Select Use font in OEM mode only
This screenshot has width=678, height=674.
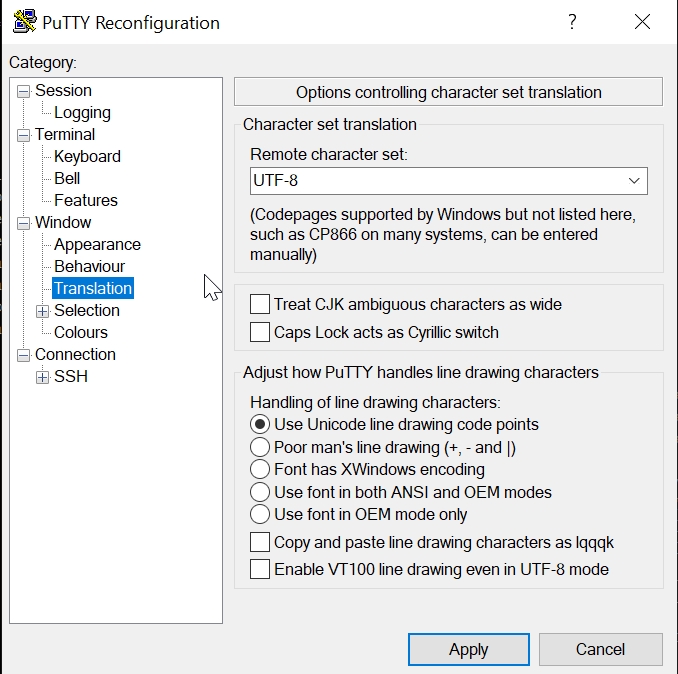pos(260,514)
